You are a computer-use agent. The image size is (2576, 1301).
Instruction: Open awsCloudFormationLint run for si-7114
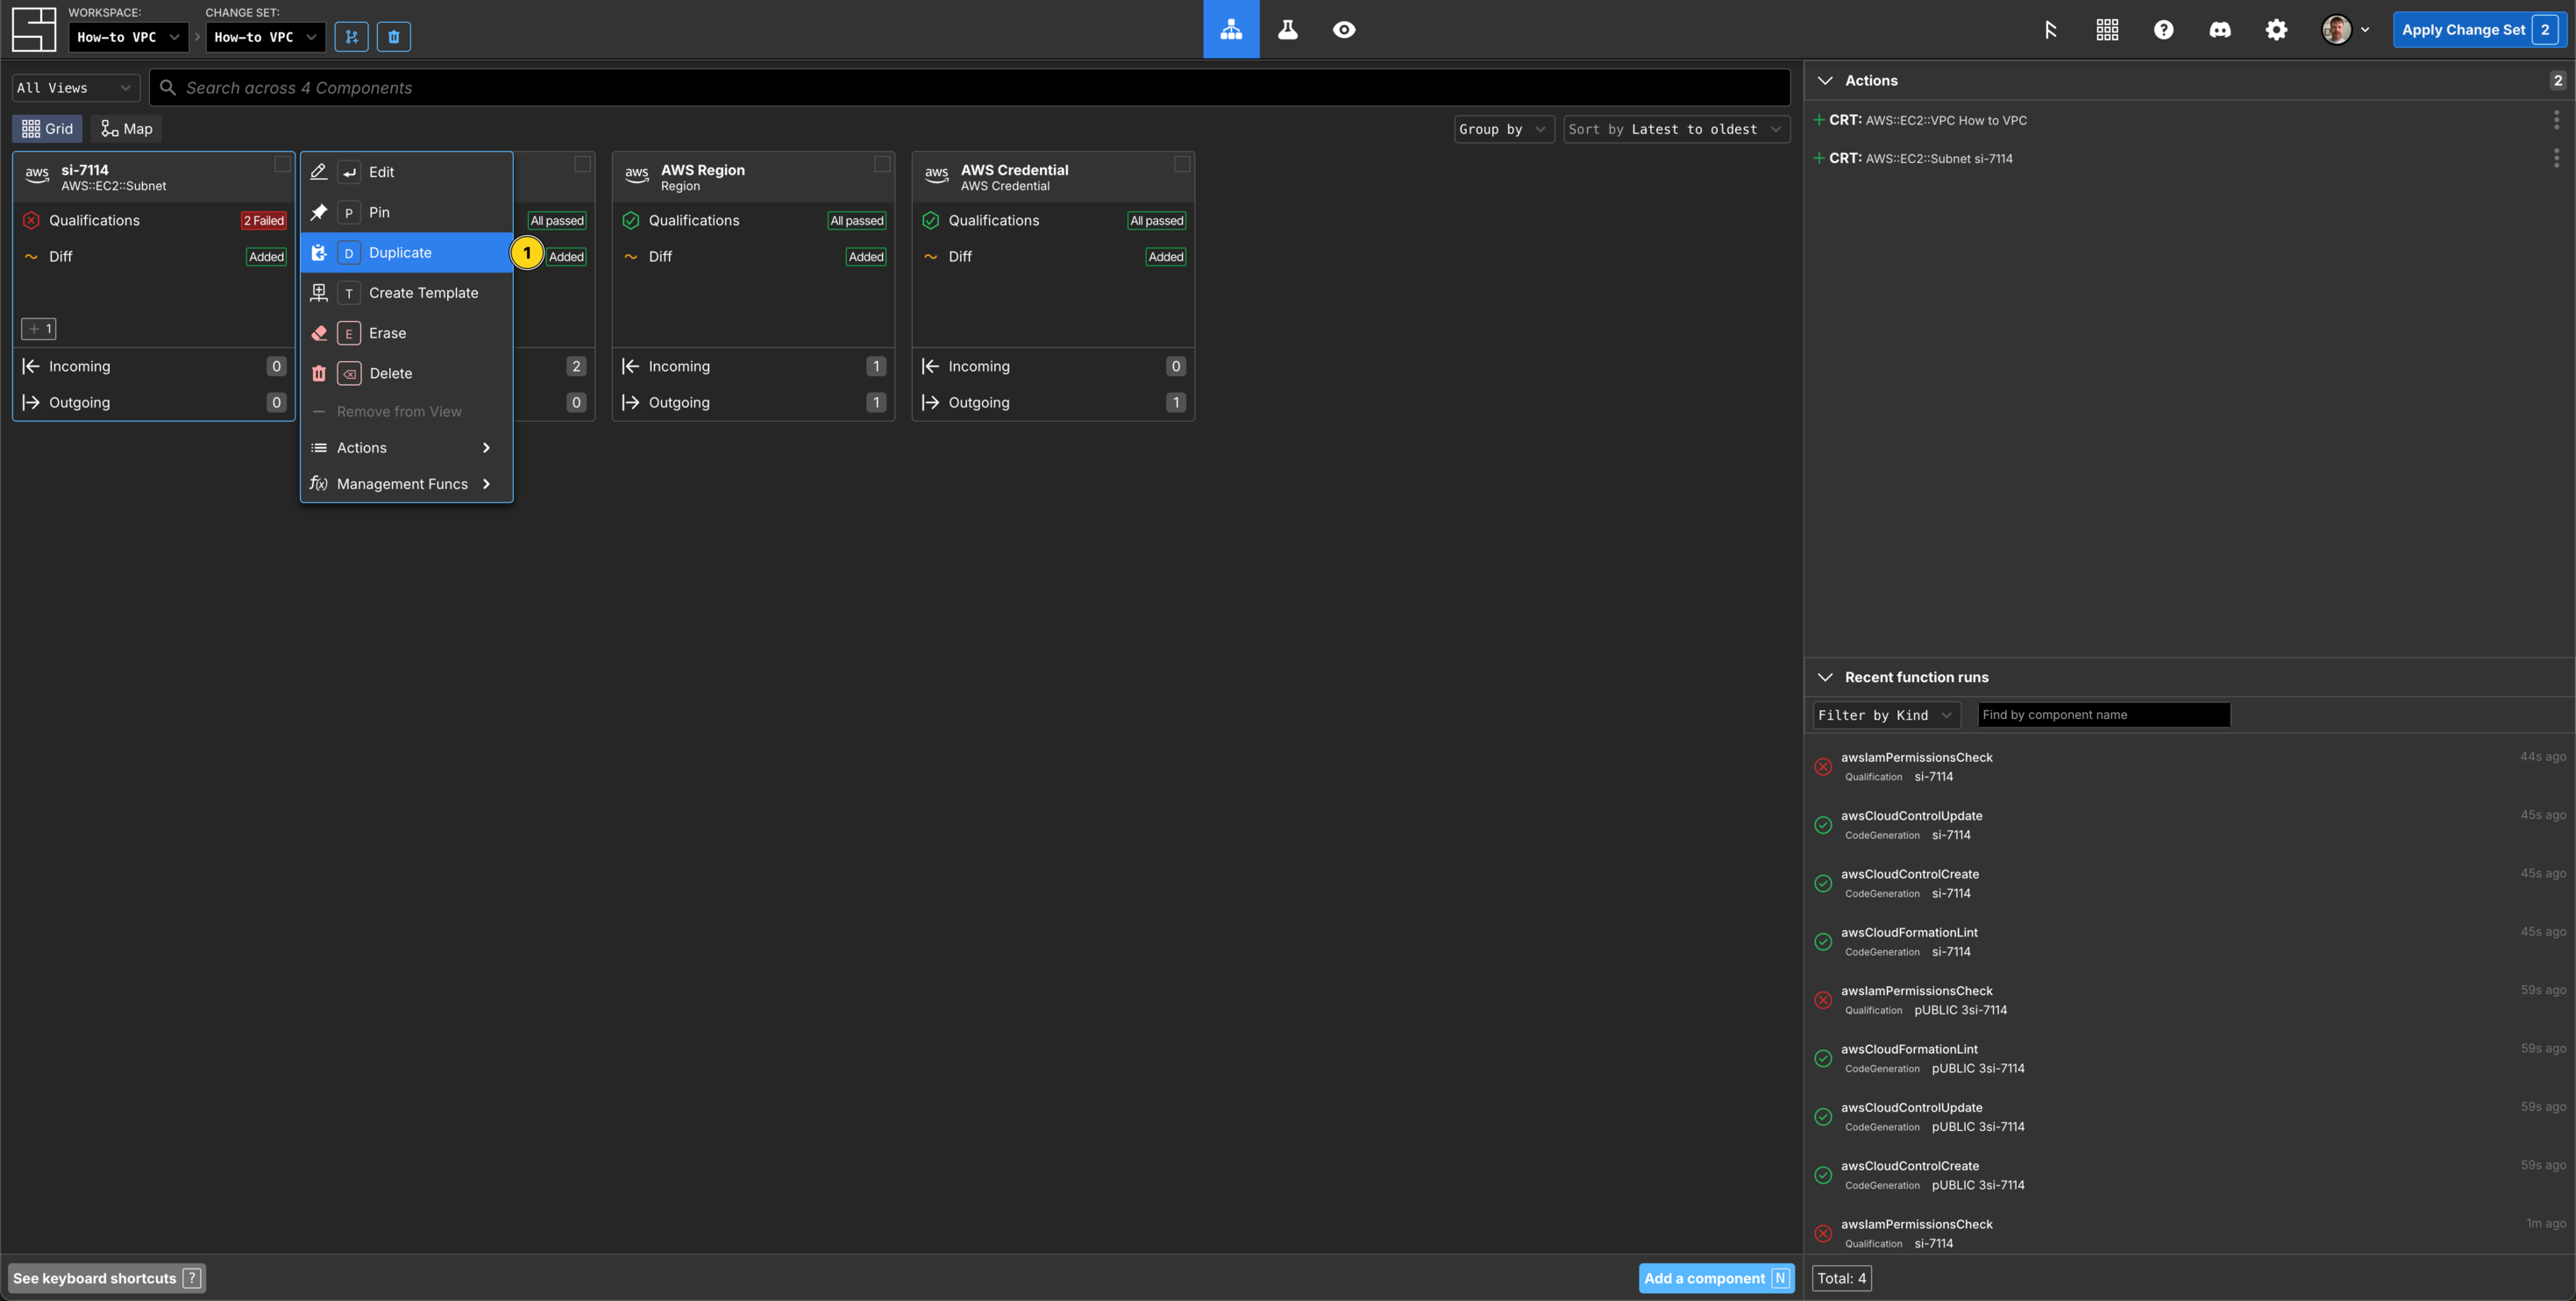tap(2190, 942)
